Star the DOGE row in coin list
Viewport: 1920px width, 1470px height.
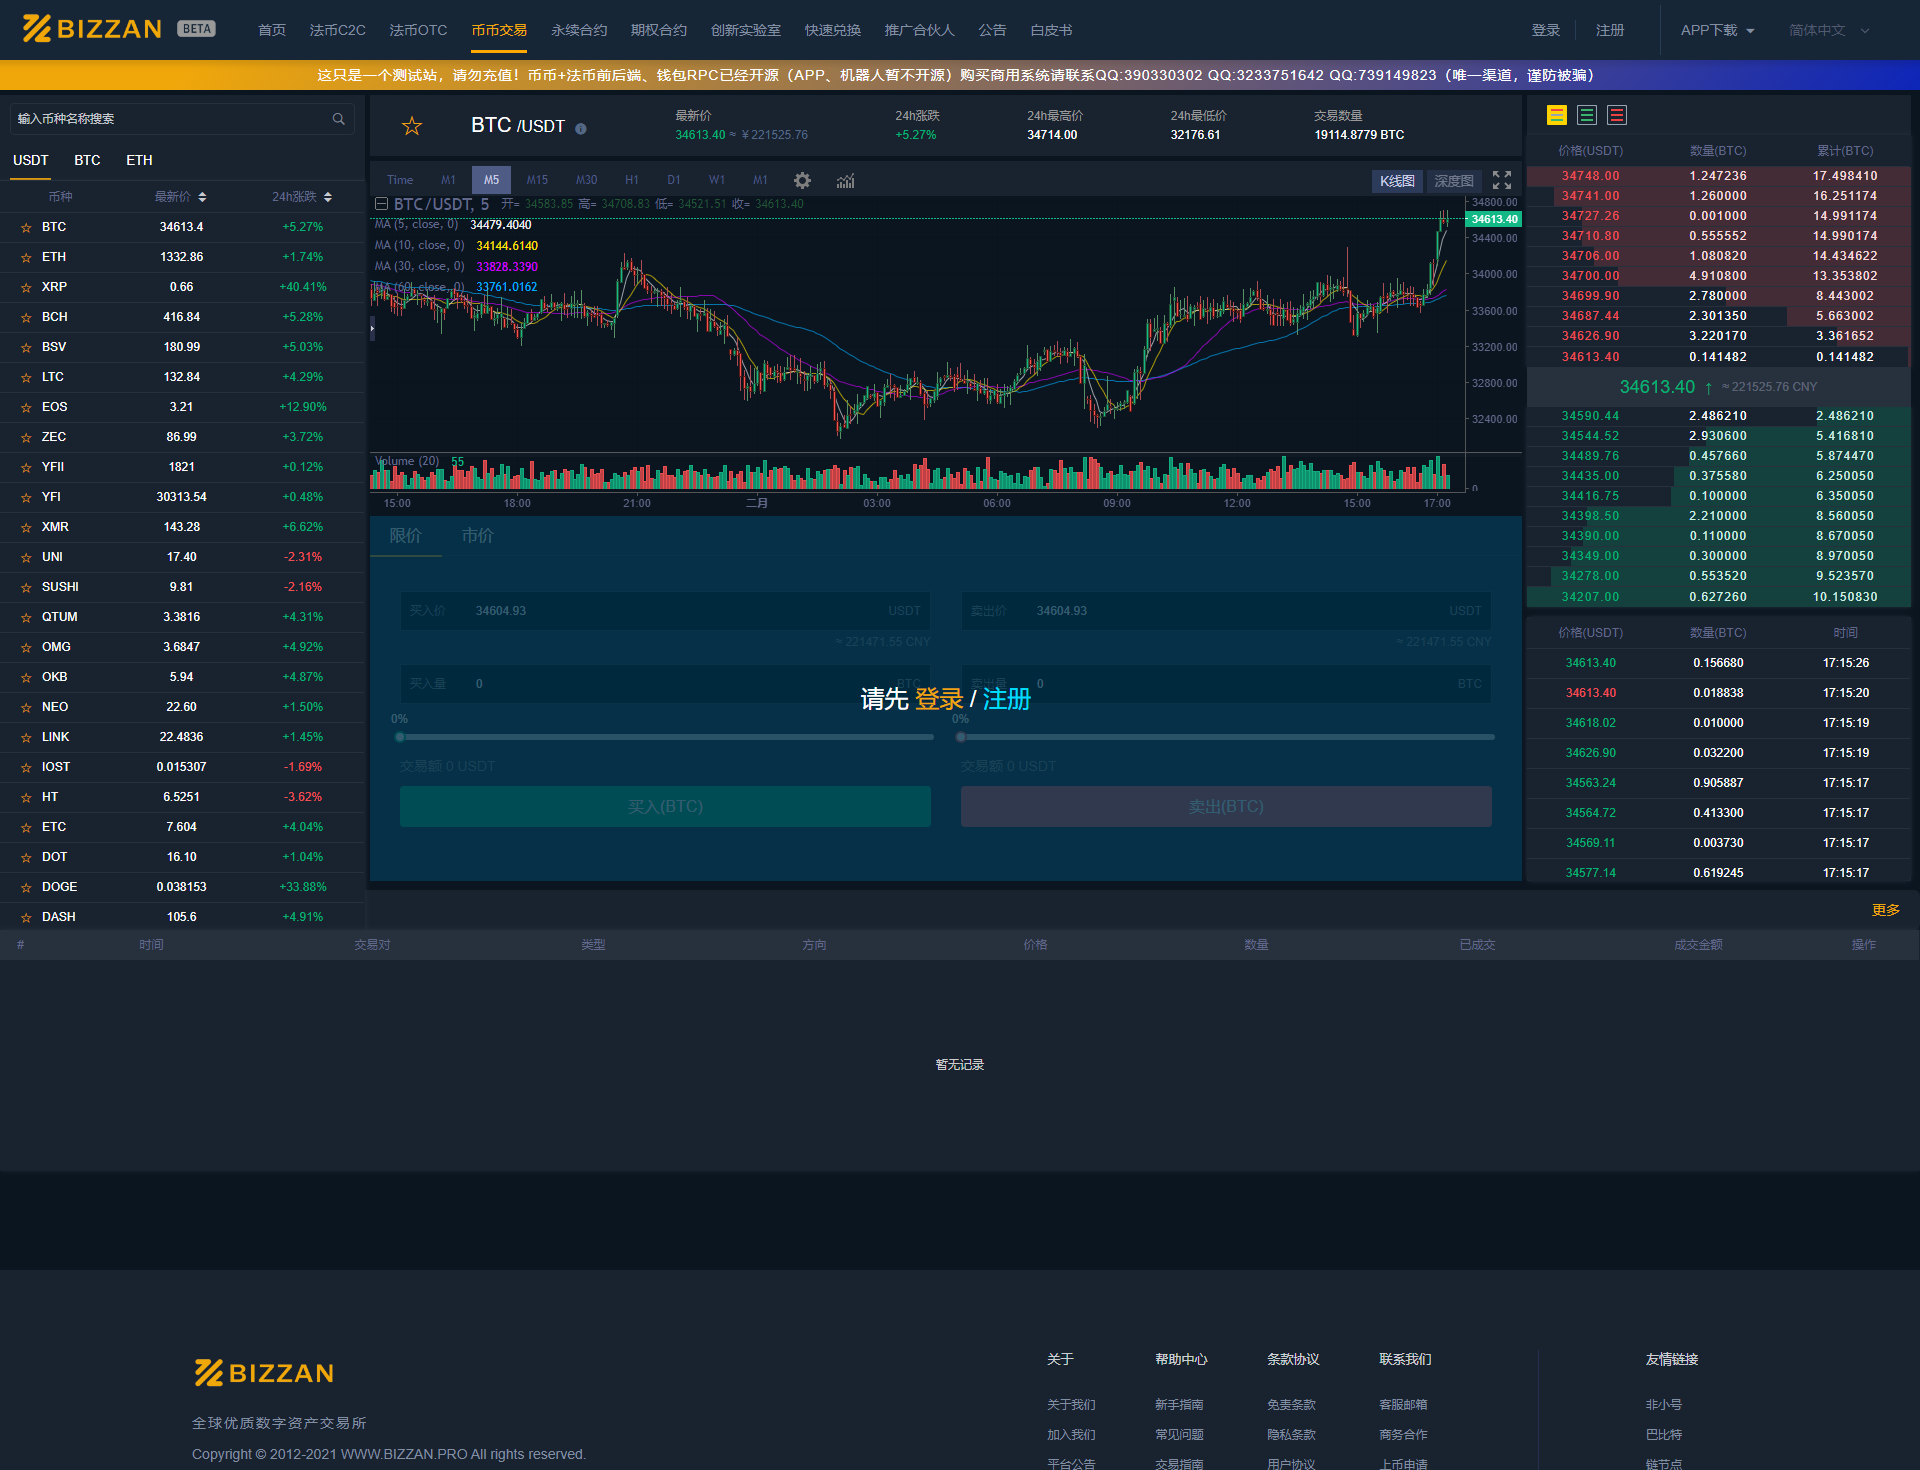tap(26, 888)
